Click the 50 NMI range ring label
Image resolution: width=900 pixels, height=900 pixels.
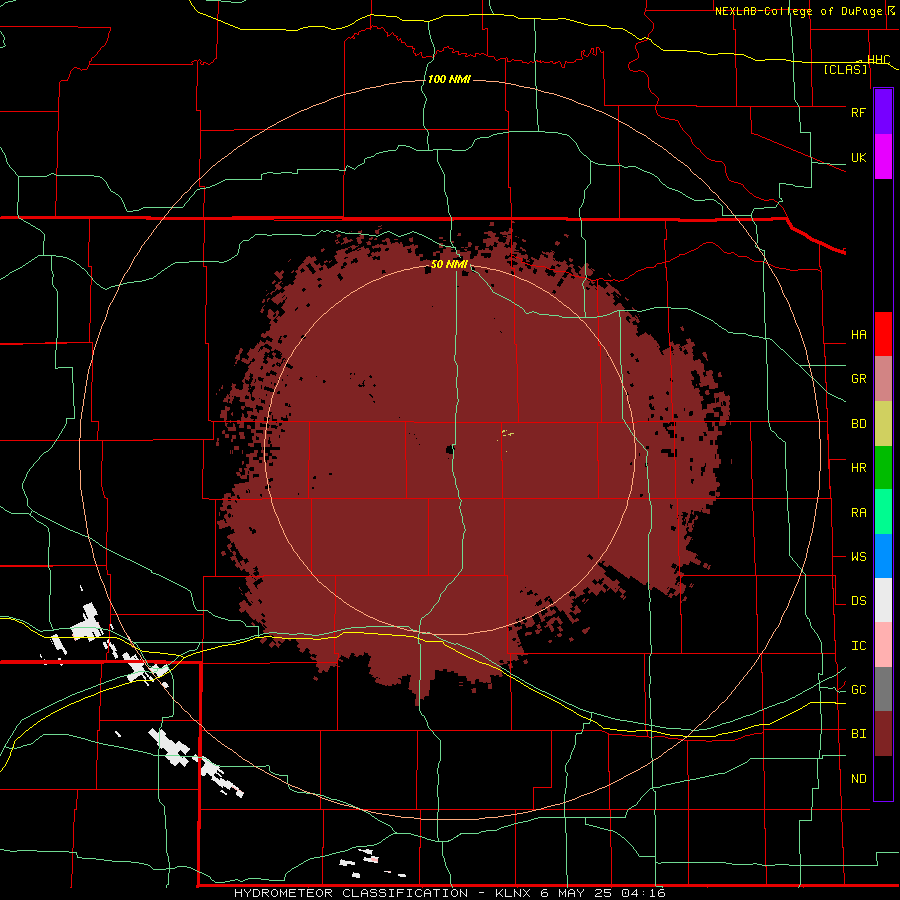pos(449,264)
